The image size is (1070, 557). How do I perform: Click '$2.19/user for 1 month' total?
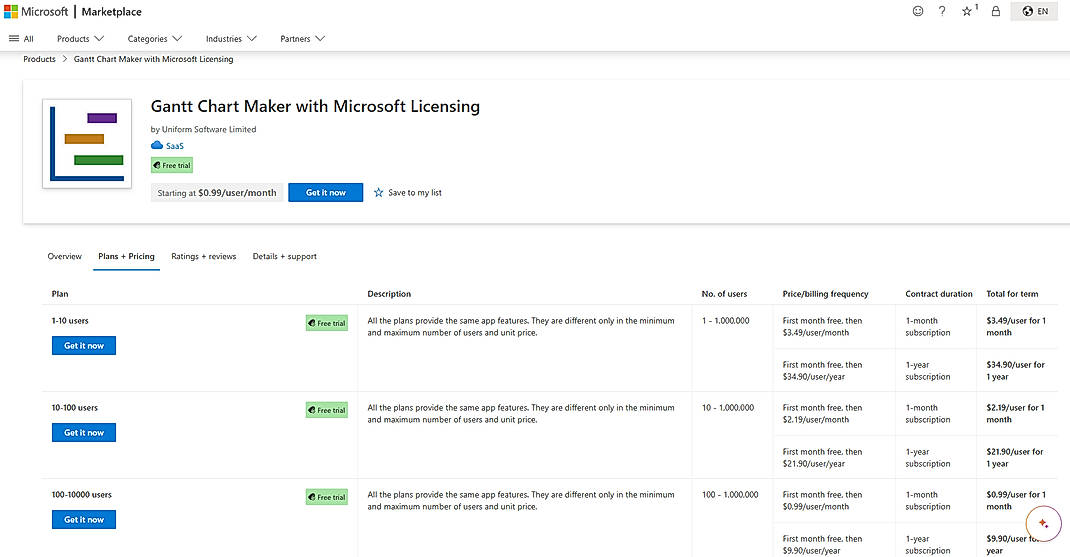coord(1015,414)
